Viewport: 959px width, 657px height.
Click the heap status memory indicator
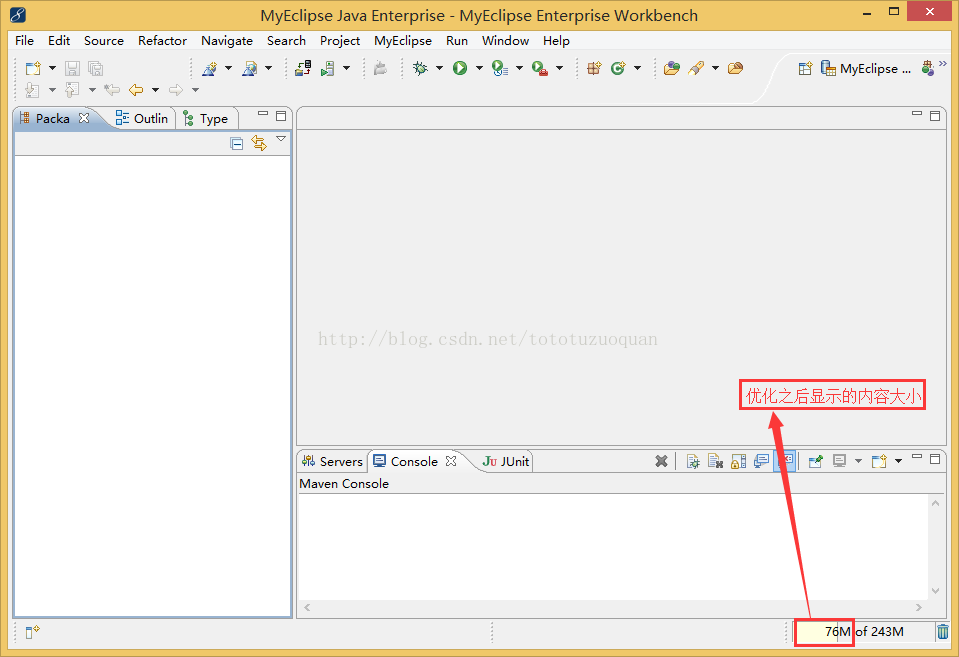pos(864,631)
